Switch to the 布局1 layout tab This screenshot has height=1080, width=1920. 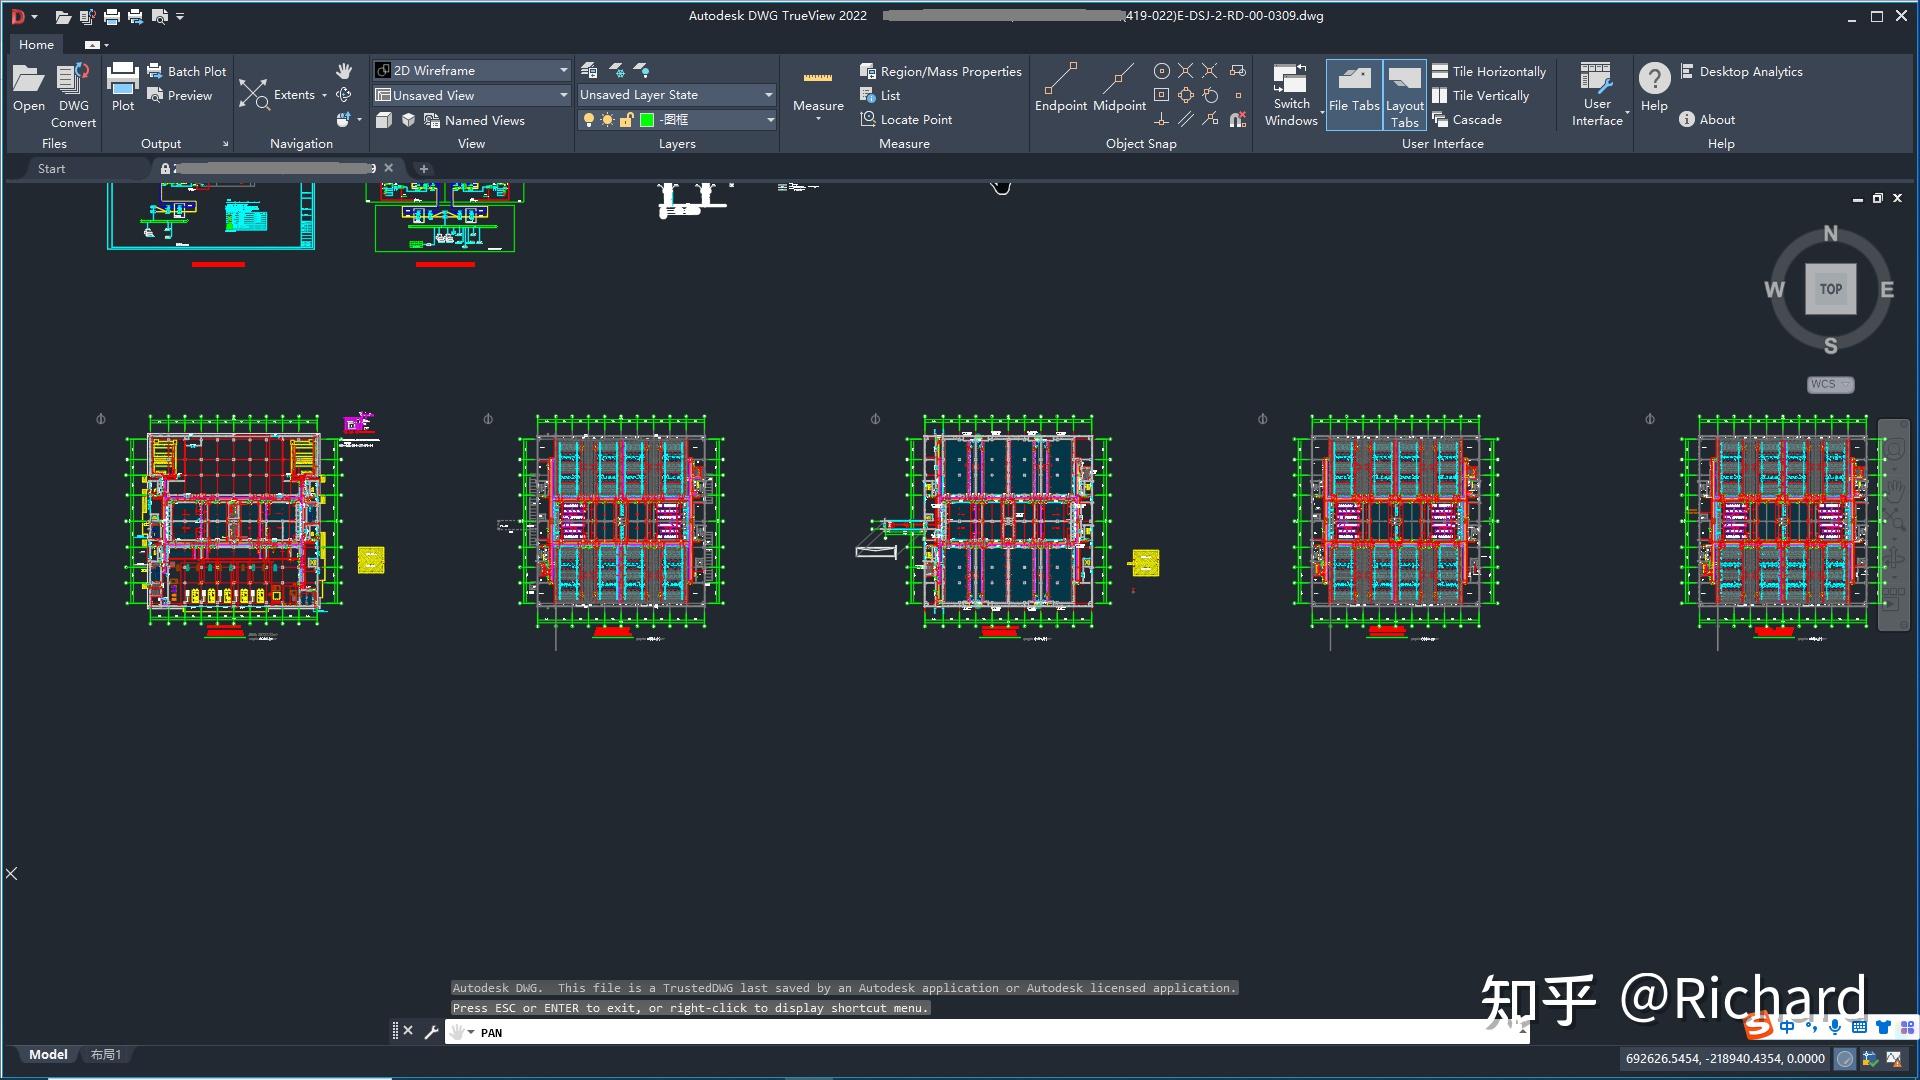(x=106, y=1055)
